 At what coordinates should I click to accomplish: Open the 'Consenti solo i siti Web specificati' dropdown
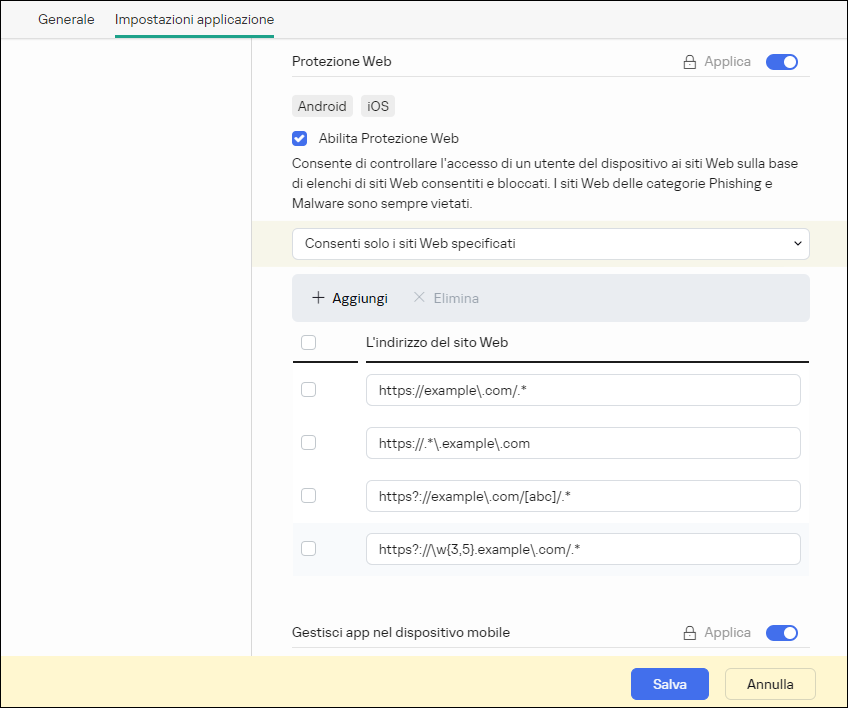(x=550, y=243)
